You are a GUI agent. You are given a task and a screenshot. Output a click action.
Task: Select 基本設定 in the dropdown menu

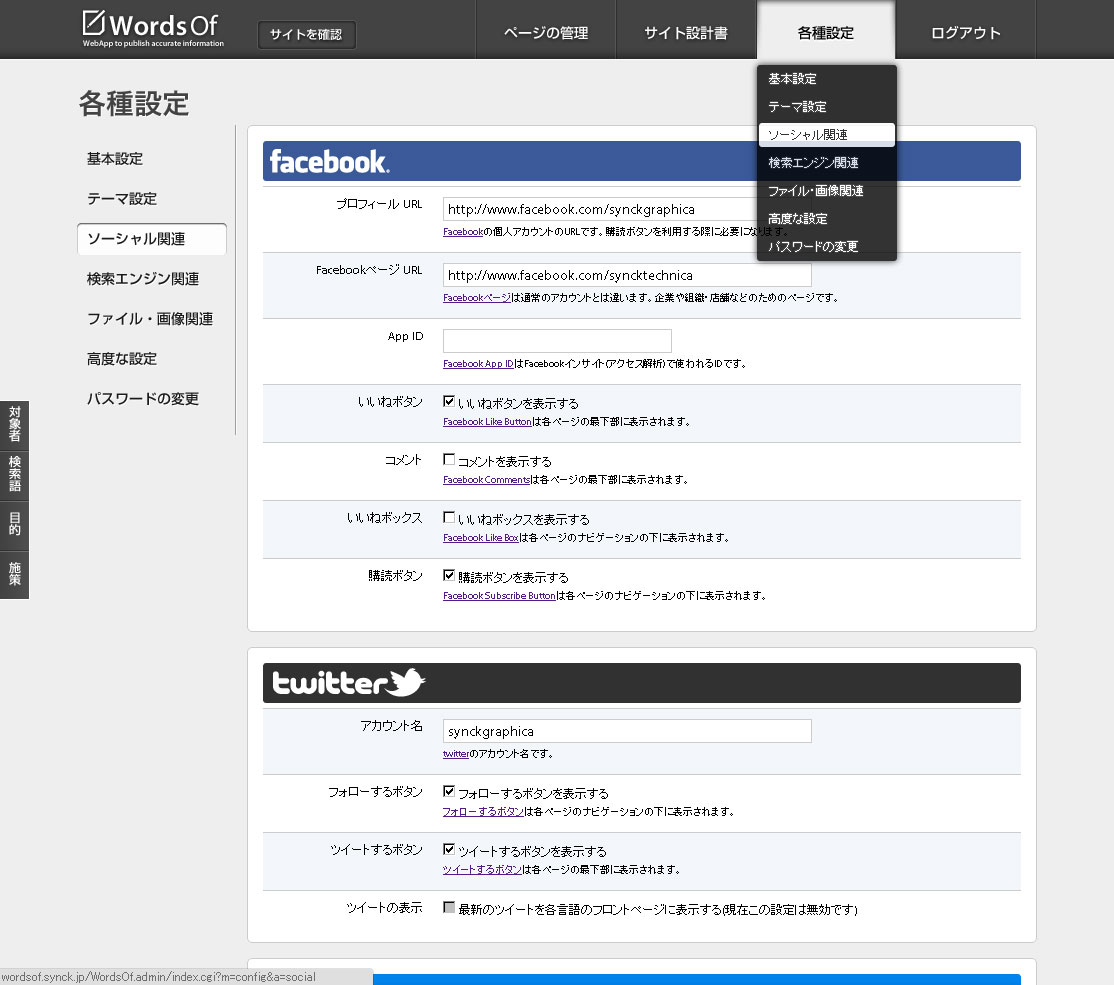pos(827,79)
